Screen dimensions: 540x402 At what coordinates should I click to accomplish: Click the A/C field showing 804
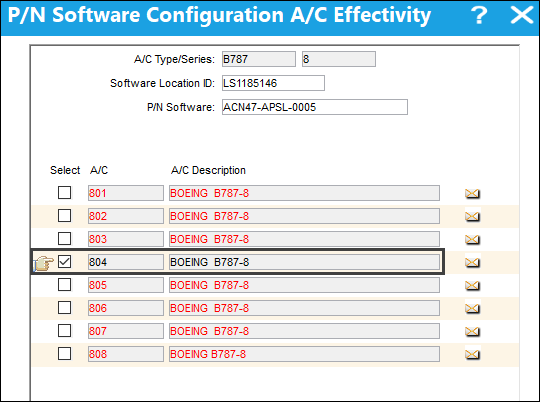tap(126, 262)
